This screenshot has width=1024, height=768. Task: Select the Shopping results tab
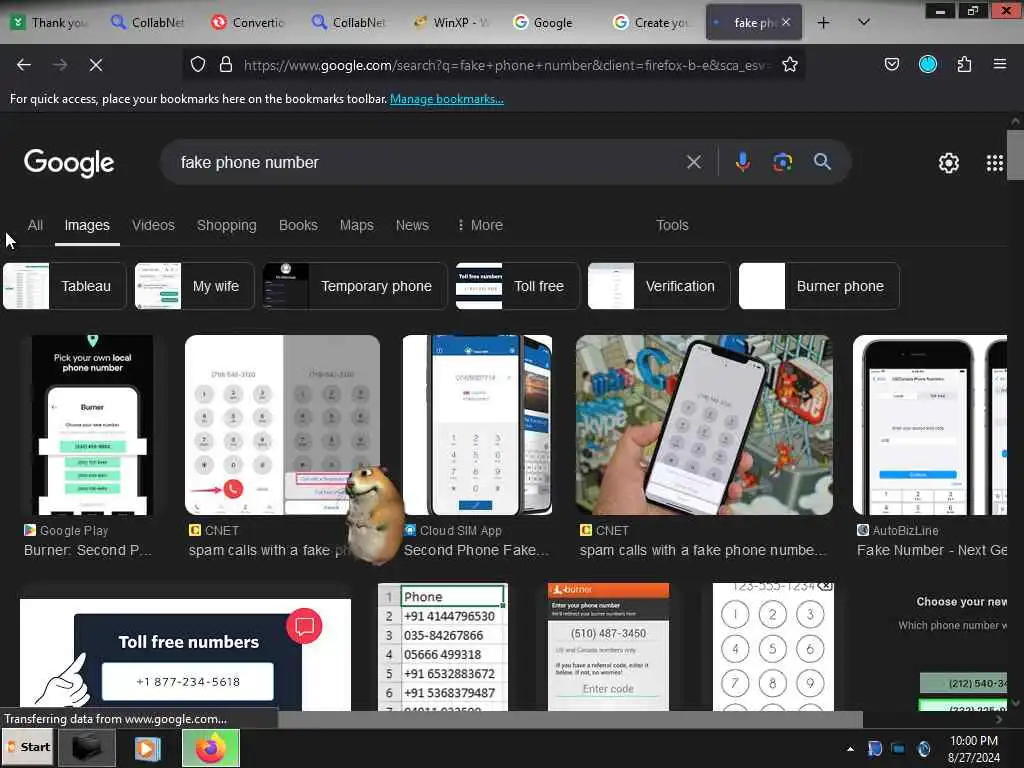227,225
